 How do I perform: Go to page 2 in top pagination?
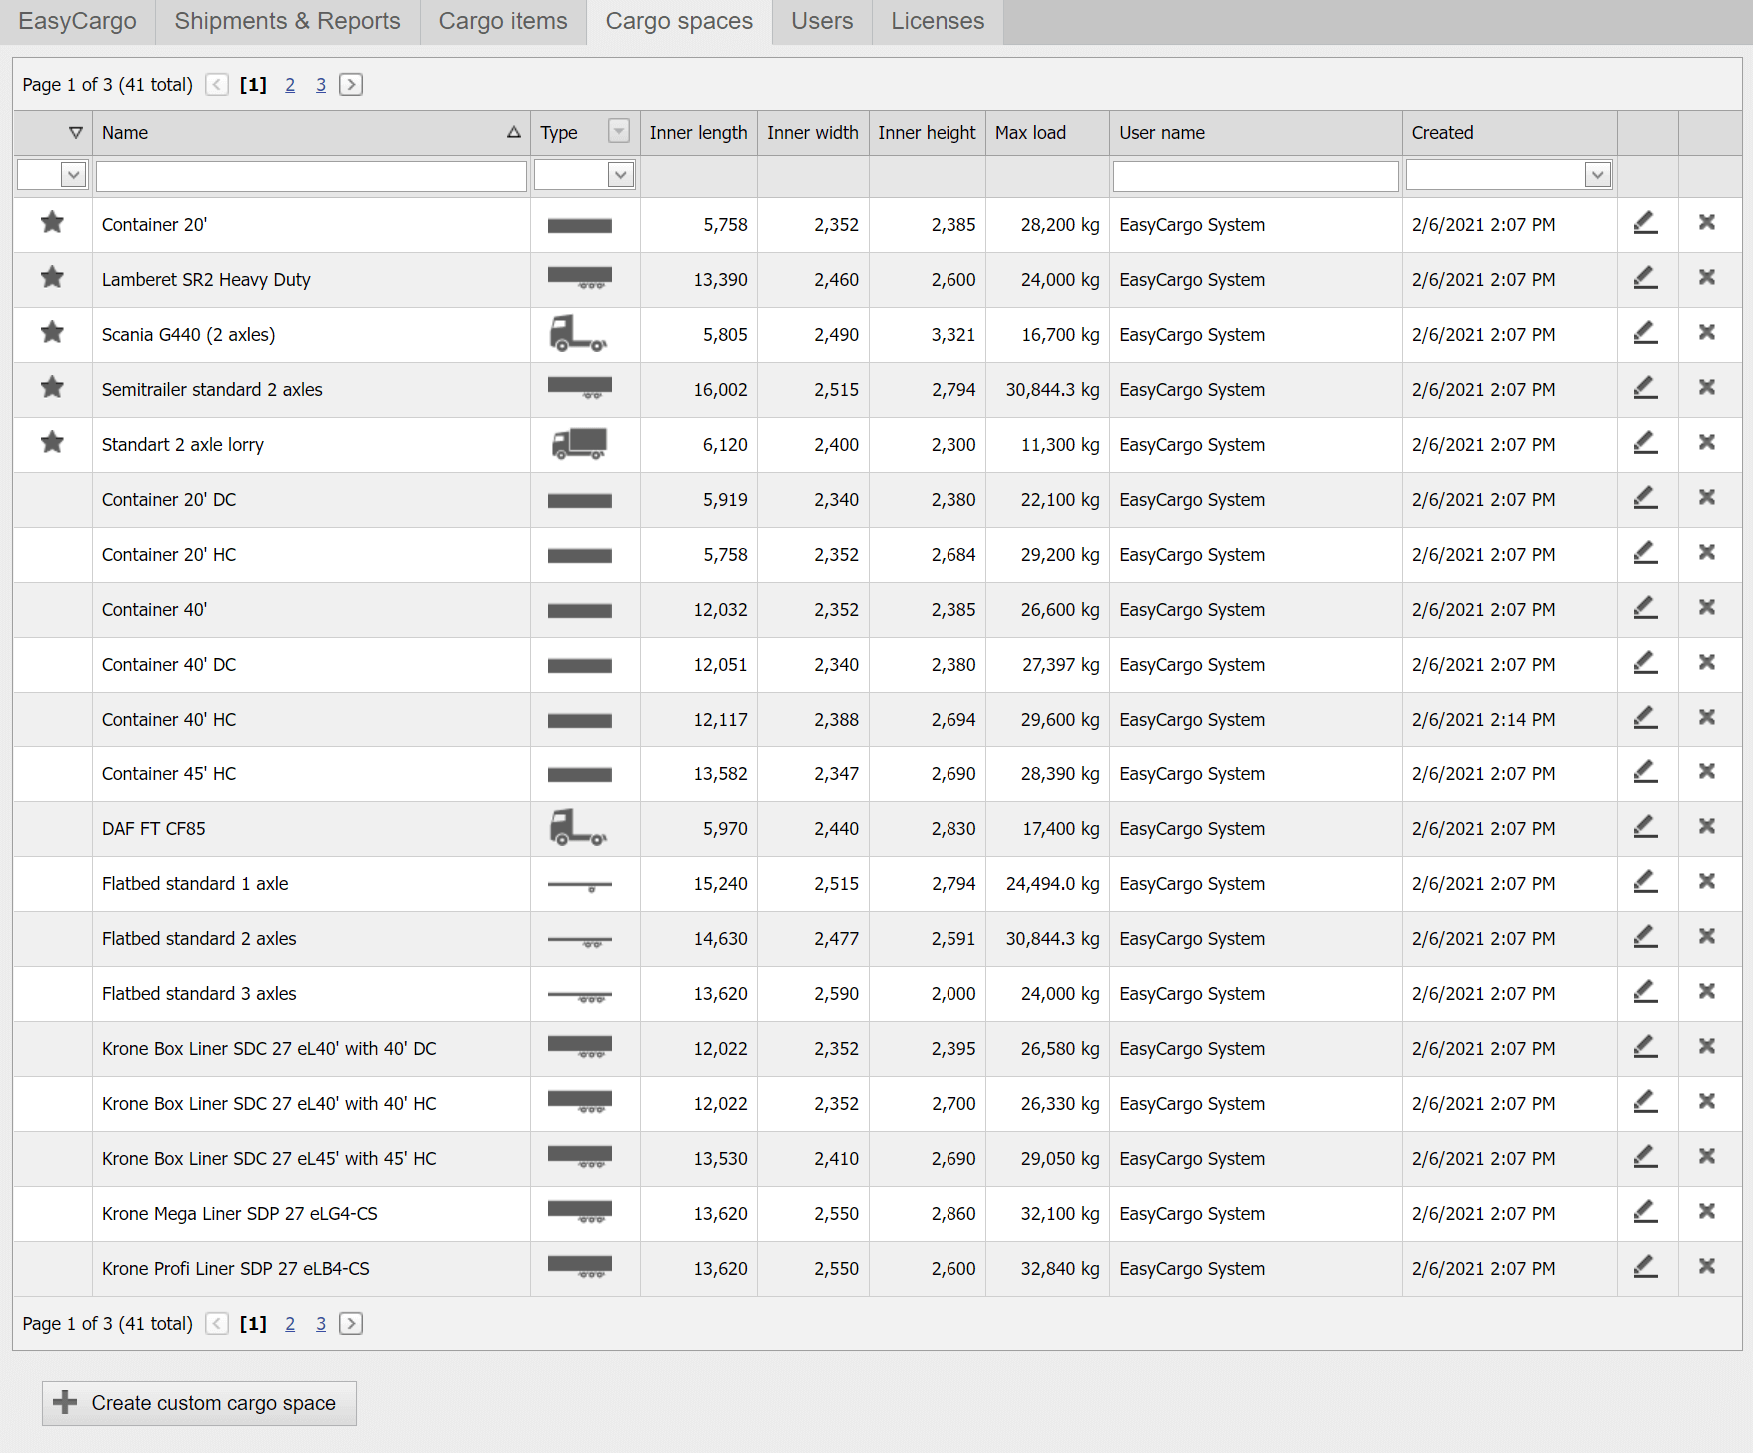[290, 85]
